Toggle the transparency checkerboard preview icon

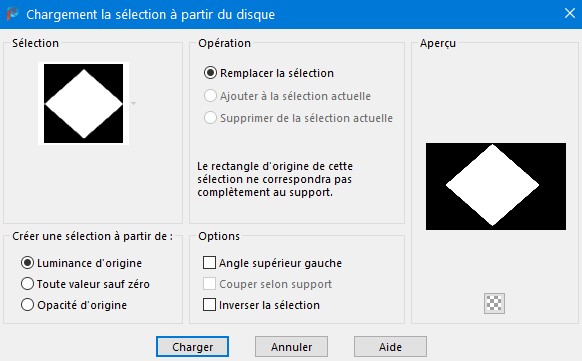click(x=494, y=303)
